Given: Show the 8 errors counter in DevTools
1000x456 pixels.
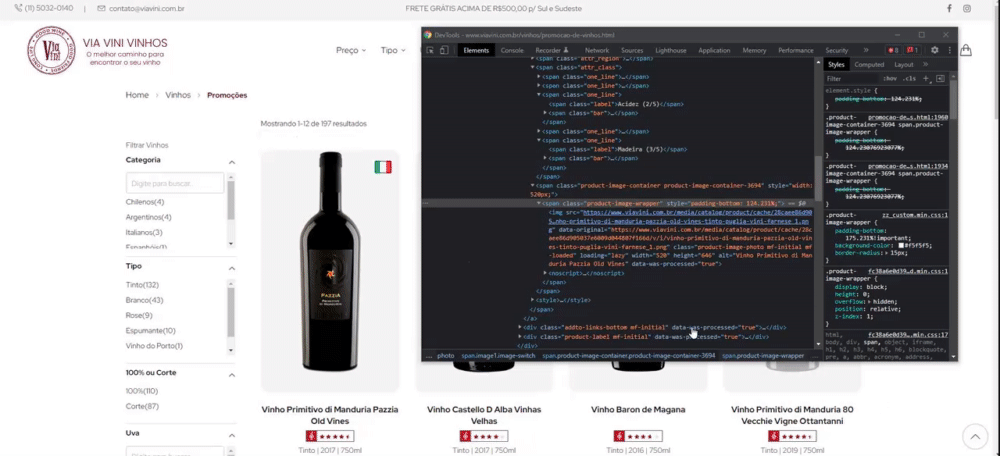Looking at the screenshot, I should (893, 50).
